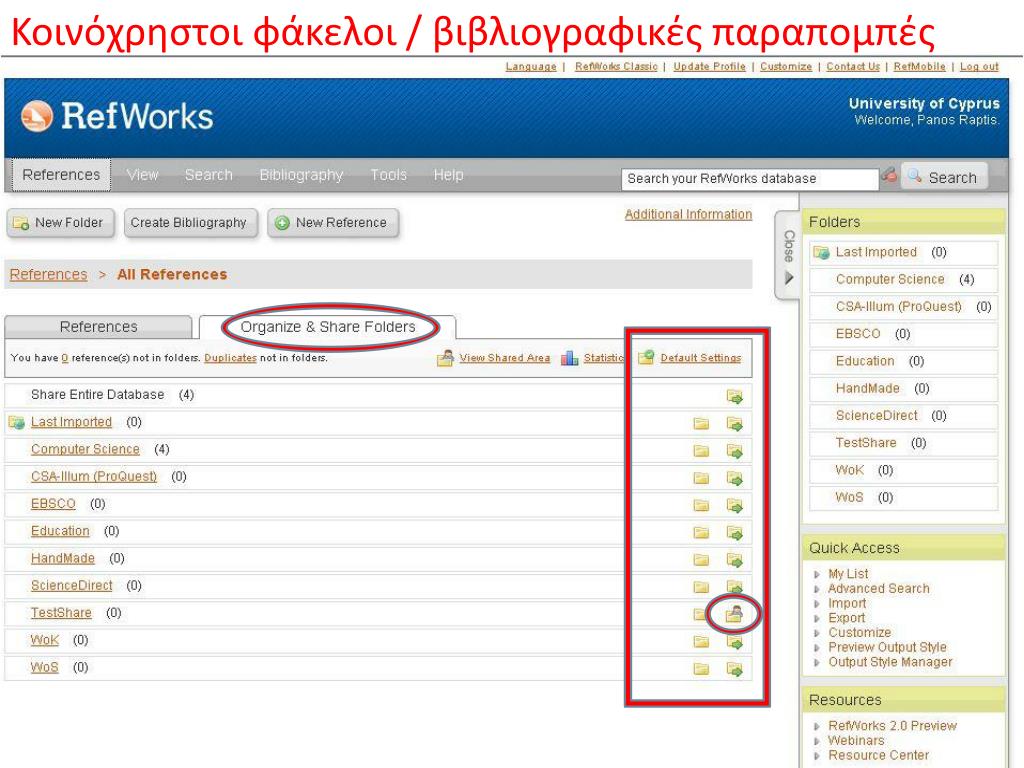Click green-arrow share icon in Computer Science row

(x=735, y=451)
